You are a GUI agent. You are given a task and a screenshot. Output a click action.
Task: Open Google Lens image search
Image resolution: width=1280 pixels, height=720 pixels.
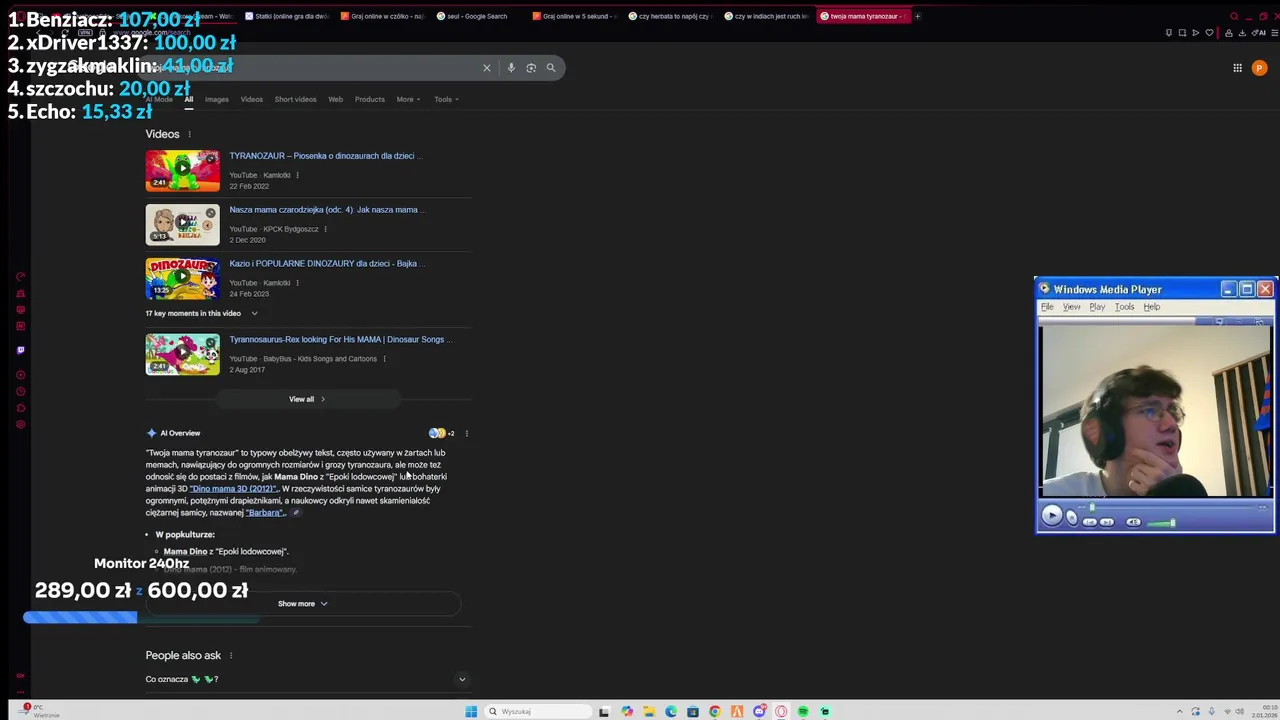point(531,68)
